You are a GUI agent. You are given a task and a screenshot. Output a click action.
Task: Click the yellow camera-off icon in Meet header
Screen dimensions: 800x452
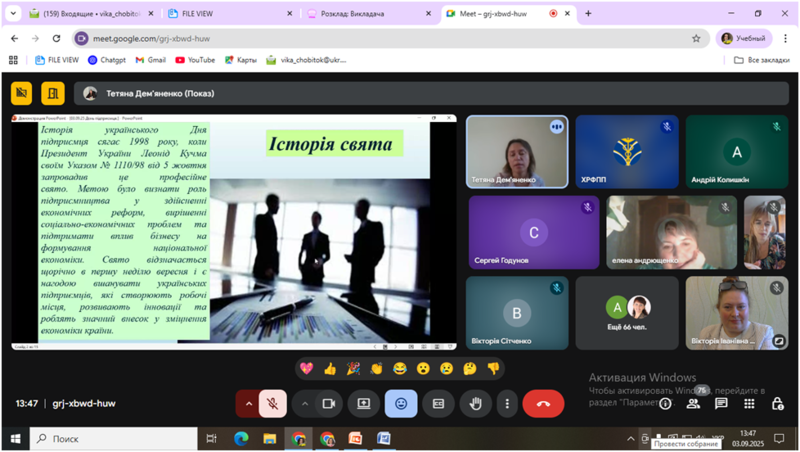[x=21, y=93]
